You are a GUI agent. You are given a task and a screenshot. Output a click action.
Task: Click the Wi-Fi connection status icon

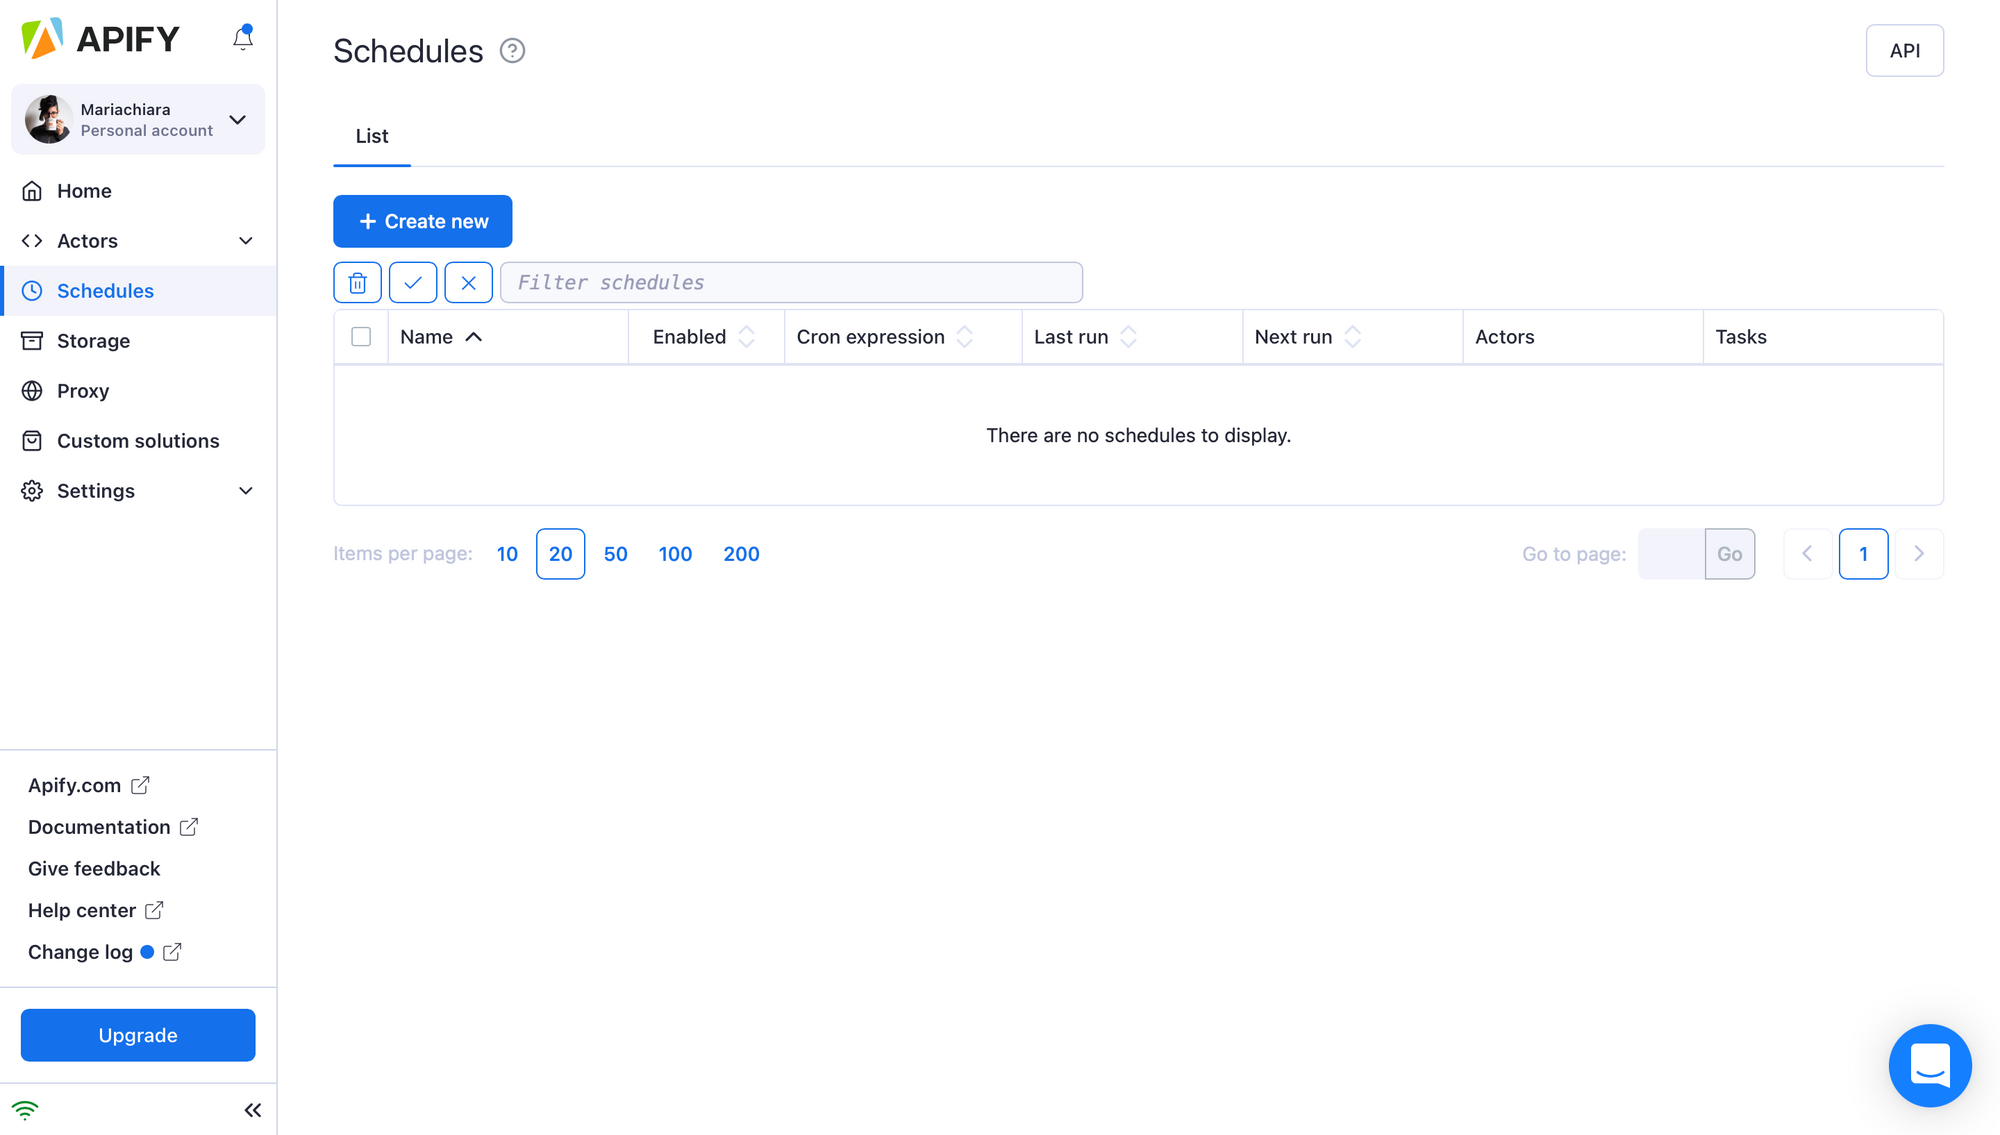coord(25,1110)
